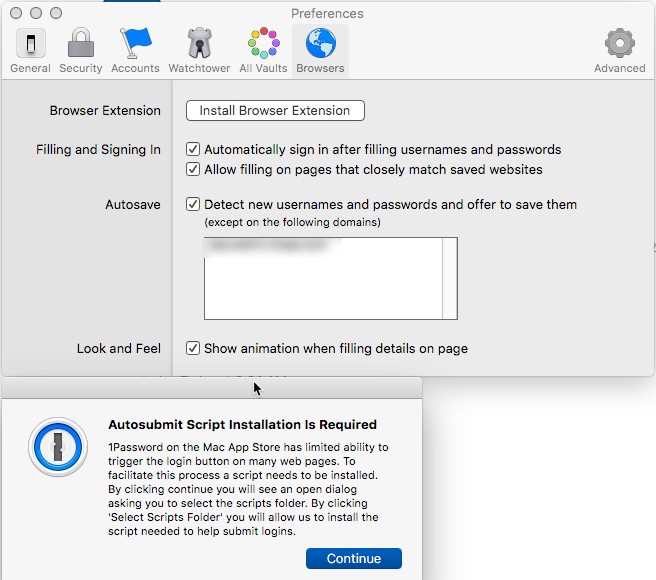The width and height of the screenshot is (656, 580).
Task: Click Continue in the Autosubmit dialog
Action: (354, 558)
